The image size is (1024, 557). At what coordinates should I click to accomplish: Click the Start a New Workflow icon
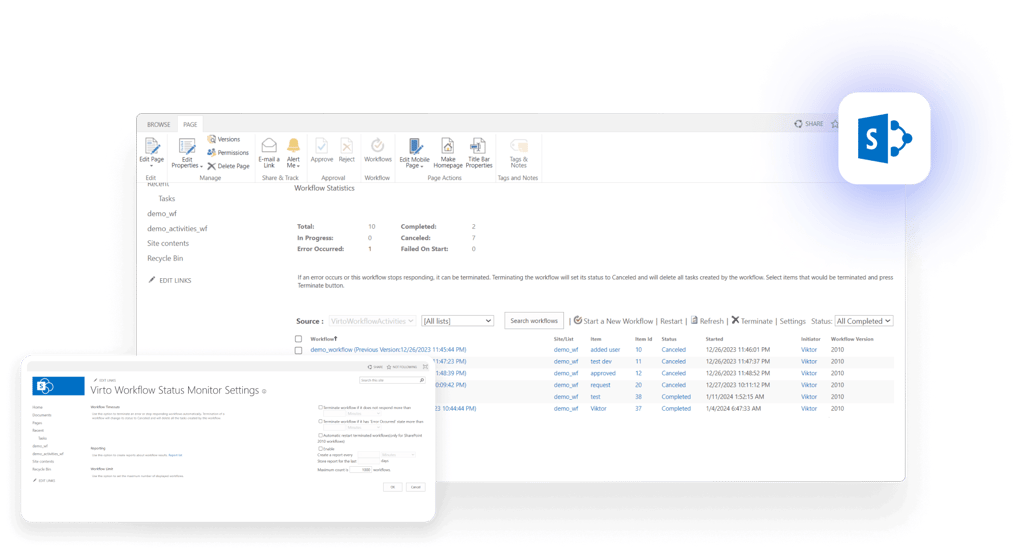tap(577, 320)
